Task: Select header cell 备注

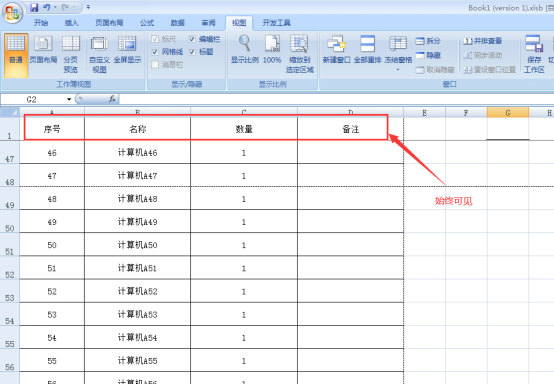Action: point(350,129)
